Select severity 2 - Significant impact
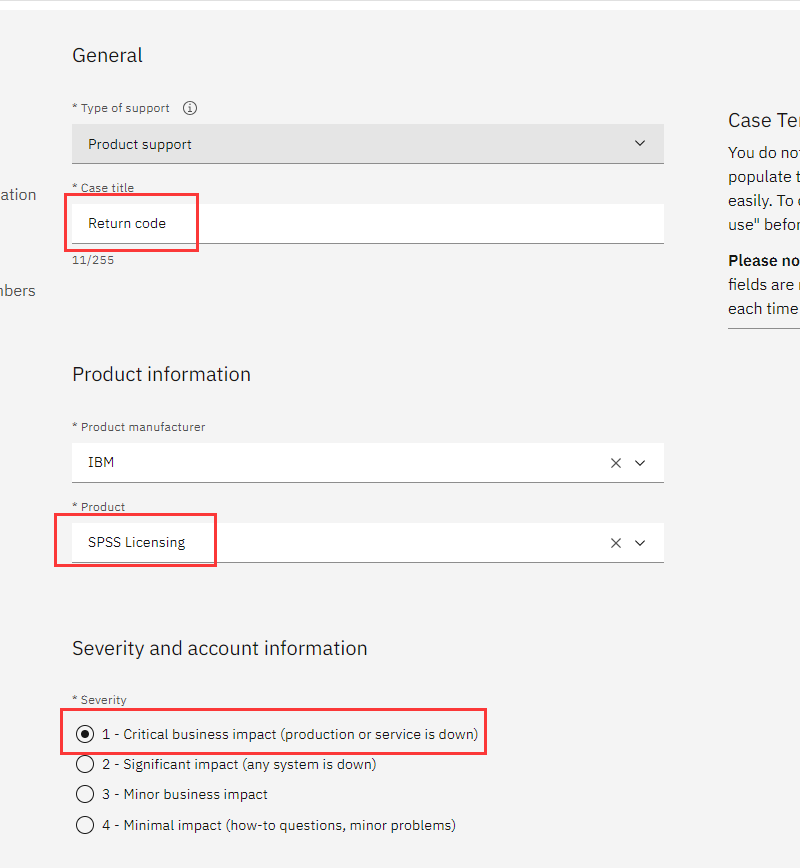 (x=86, y=765)
